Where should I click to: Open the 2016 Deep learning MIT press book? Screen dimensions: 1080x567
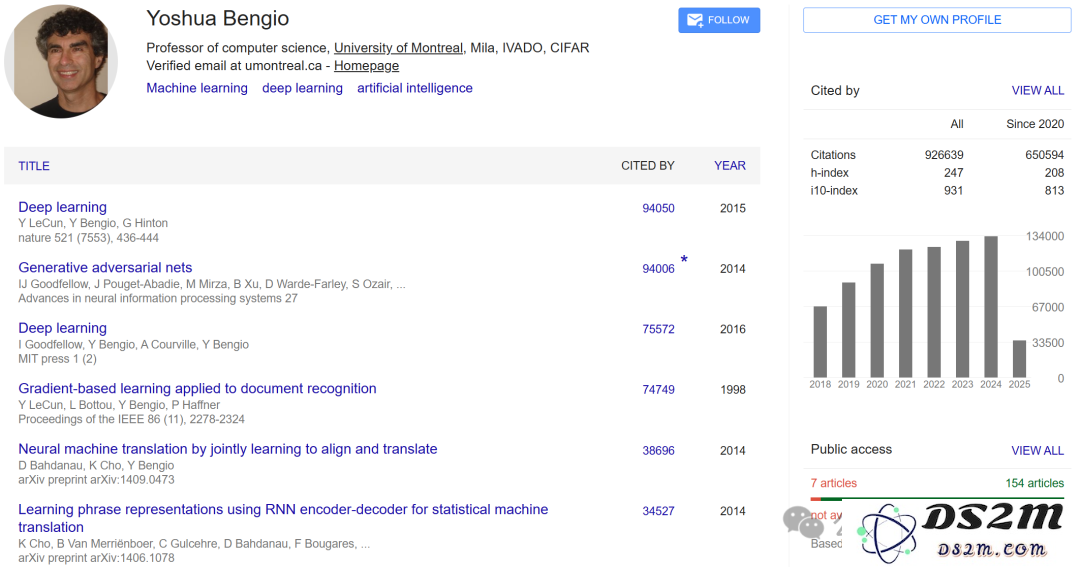pos(63,328)
